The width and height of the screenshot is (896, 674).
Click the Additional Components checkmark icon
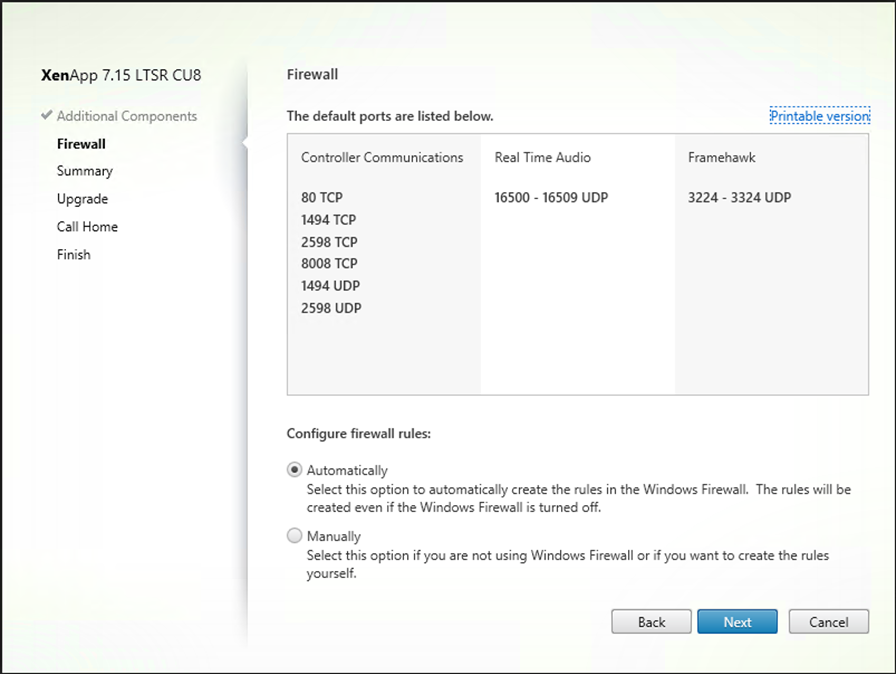(x=47, y=115)
